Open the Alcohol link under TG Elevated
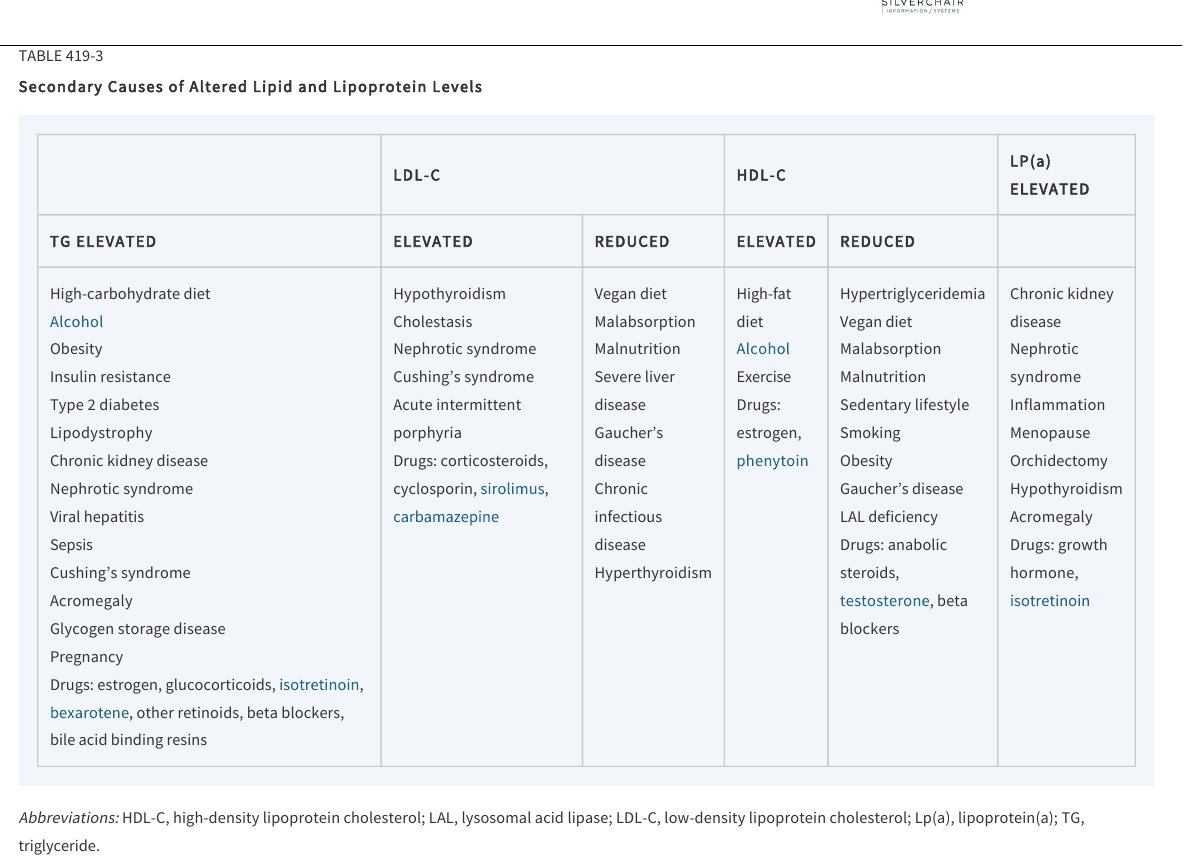Screen dimensions: 1194x866 pyautogui.click(x=76, y=321)
